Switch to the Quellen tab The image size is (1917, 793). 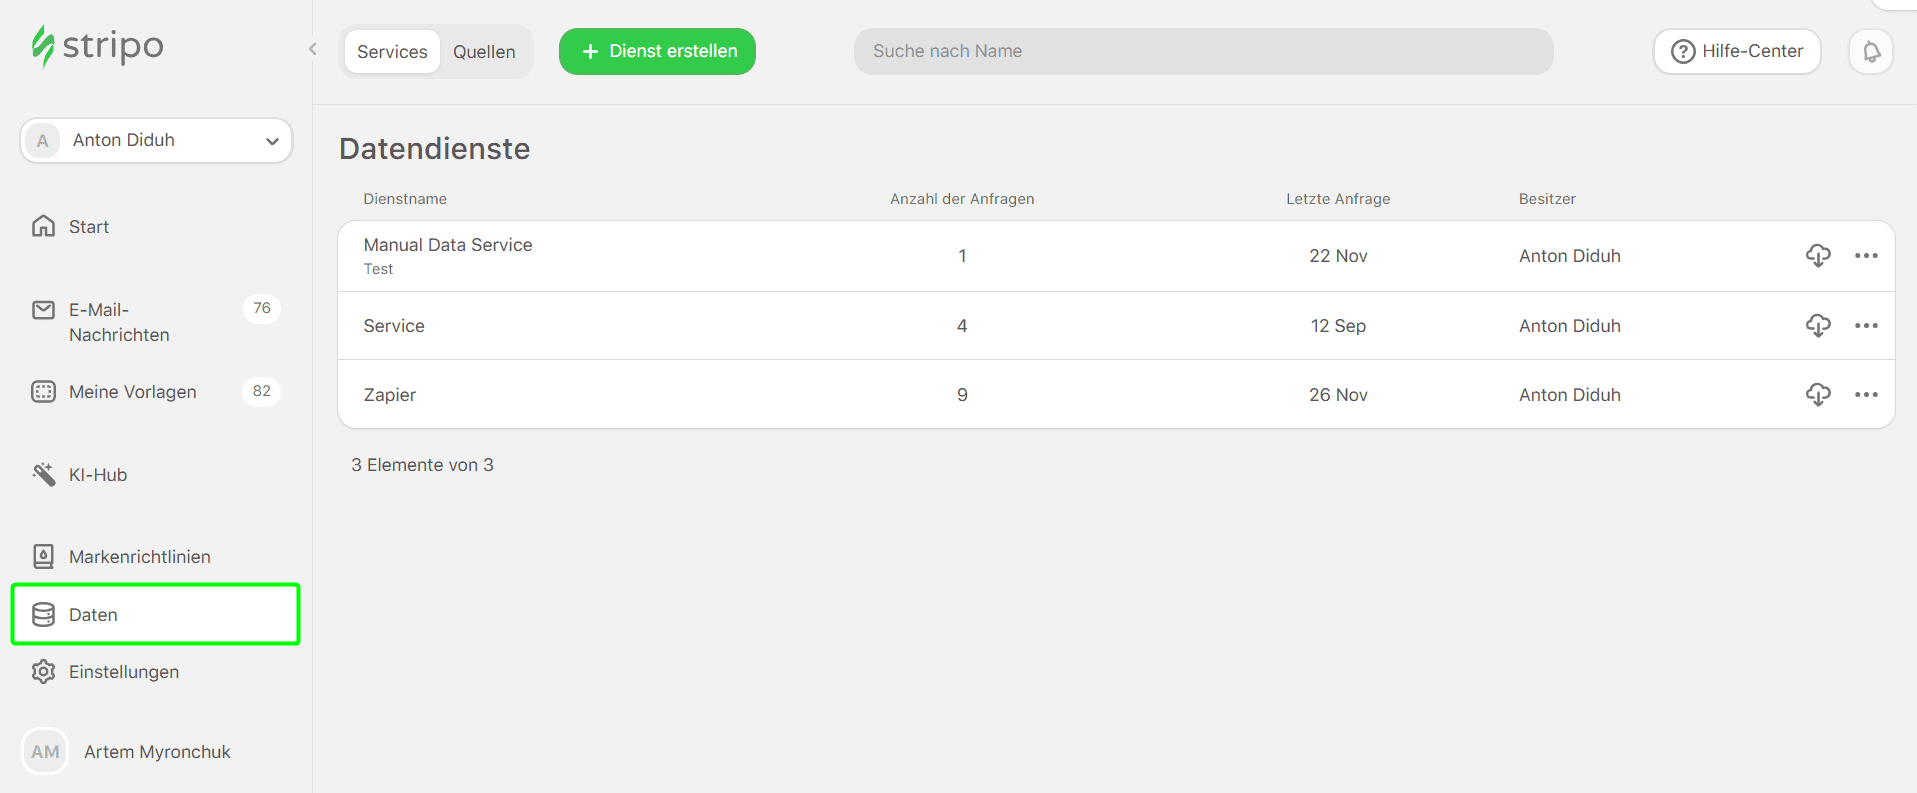click(x=484, y=52)
